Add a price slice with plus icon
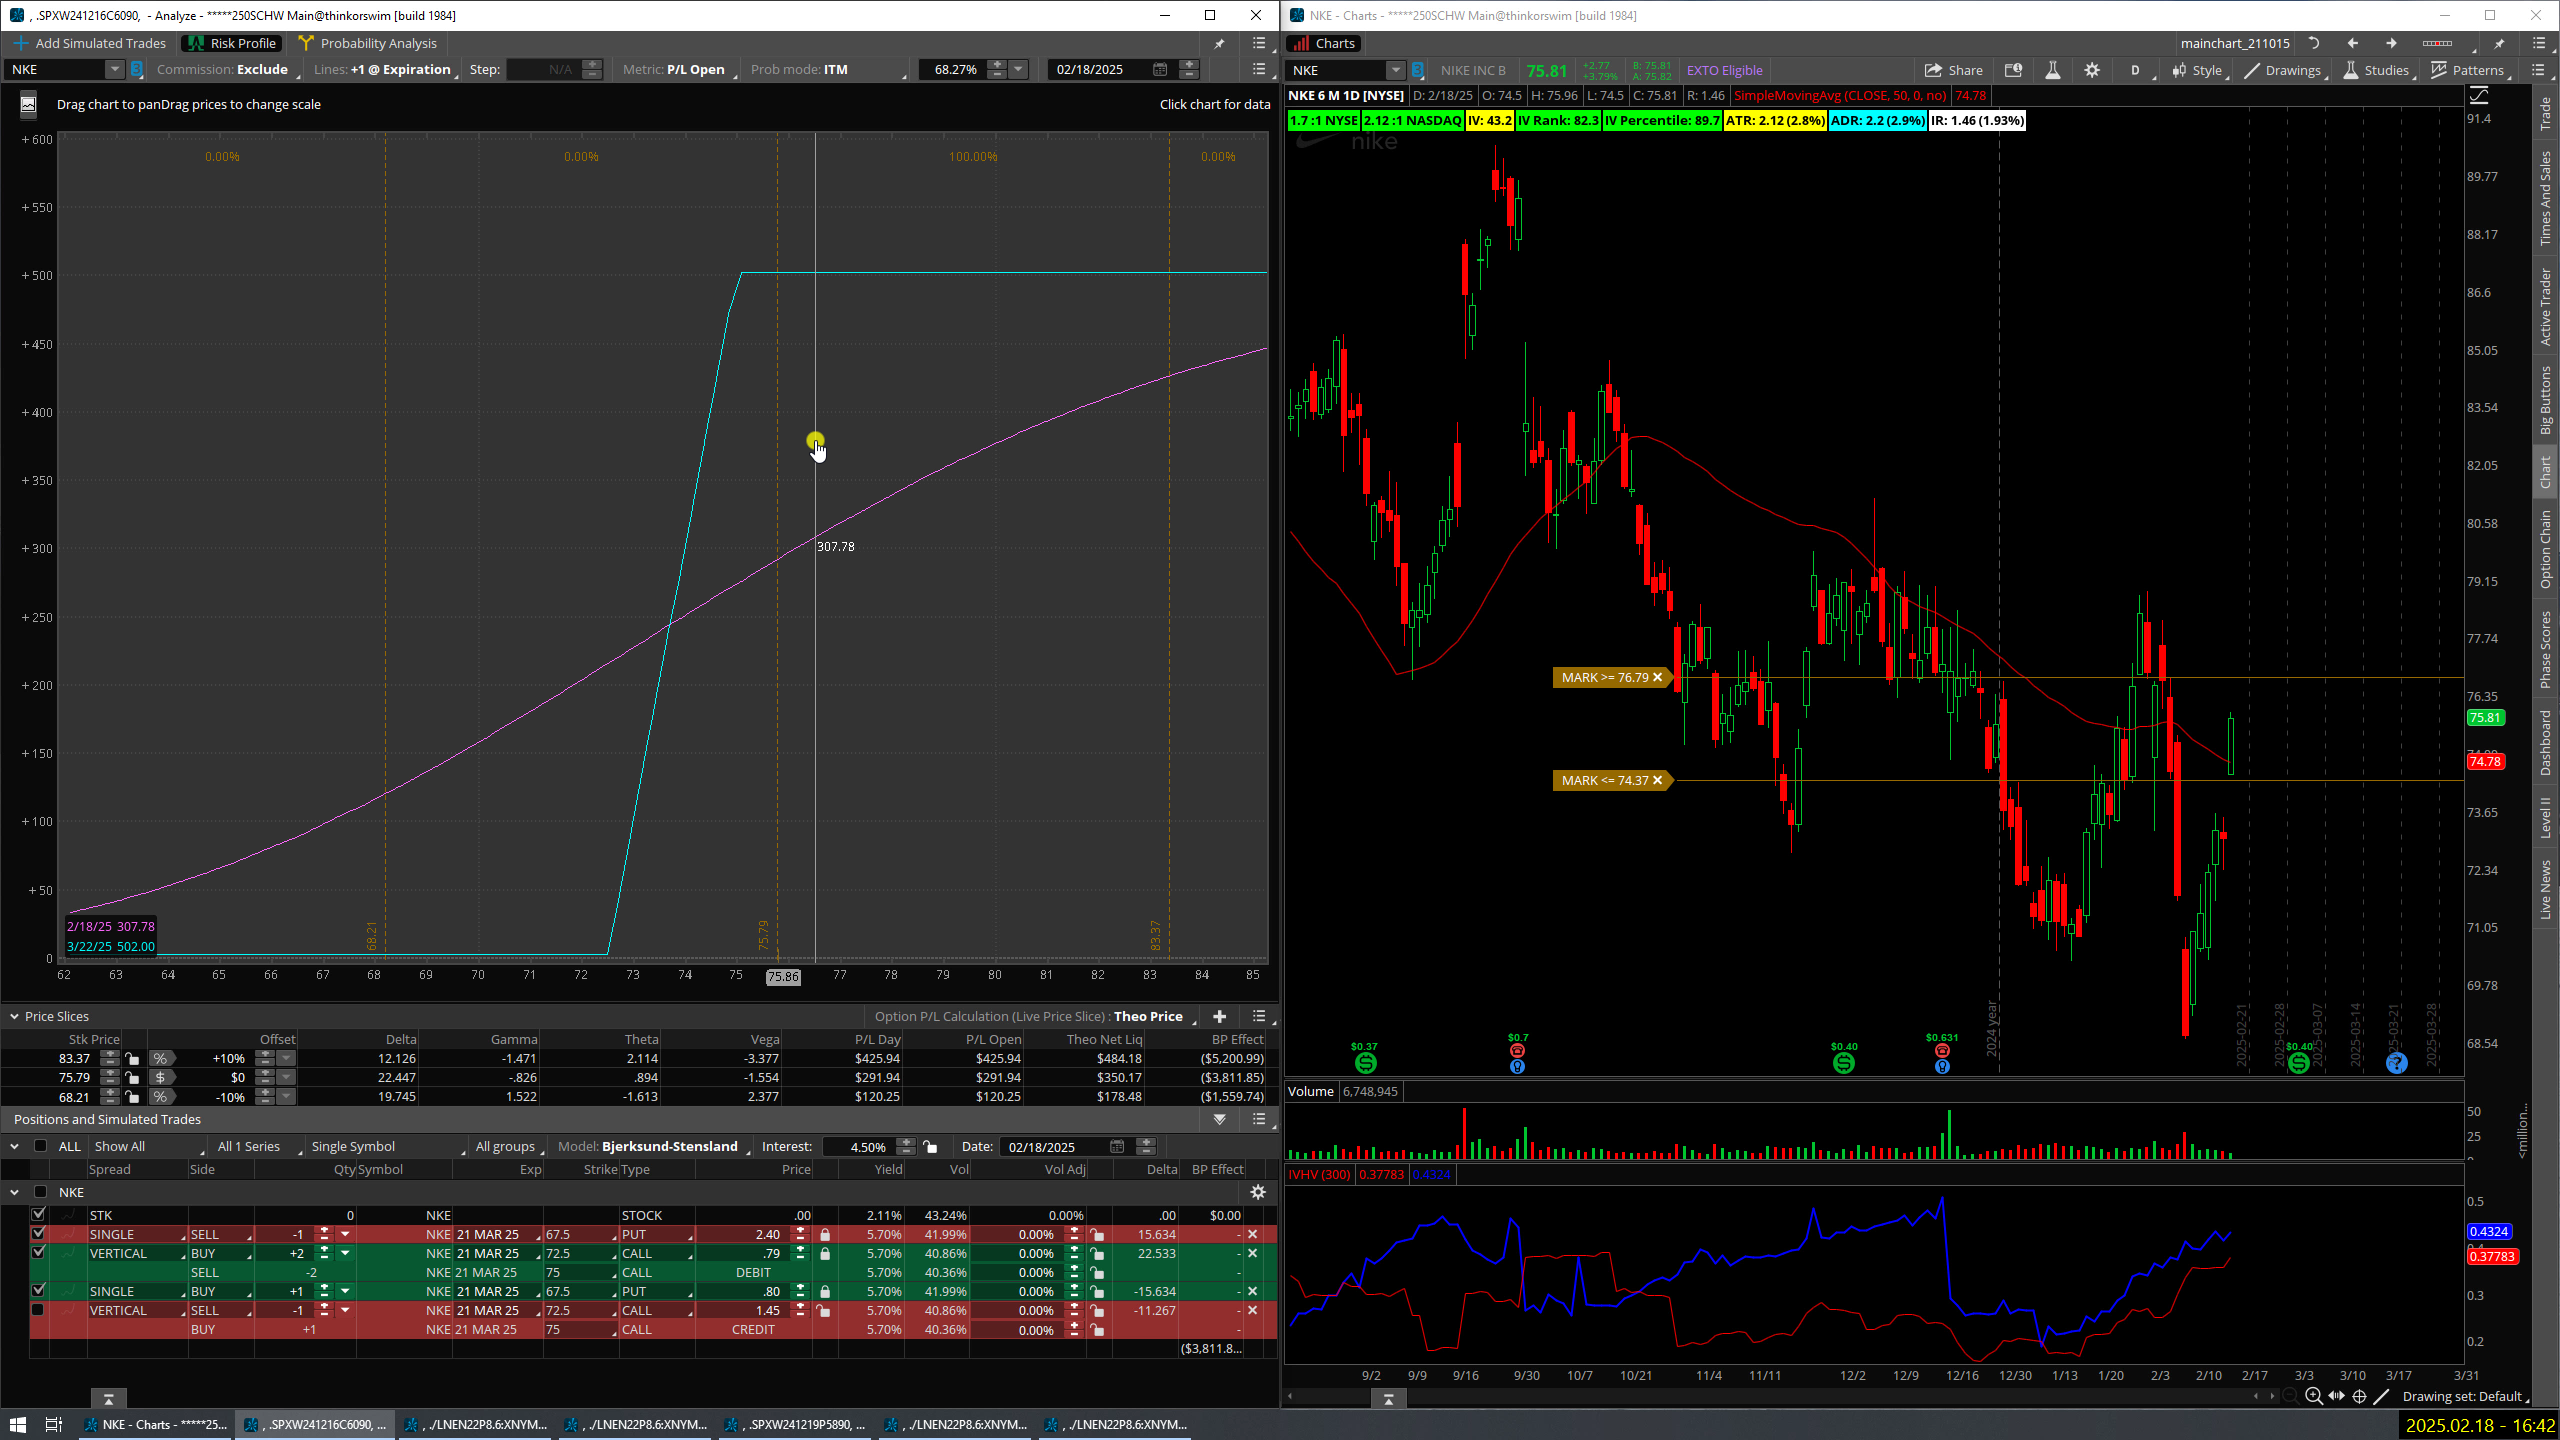The width and height of the screenshot is (2560, 1440). point(1219,1016)
